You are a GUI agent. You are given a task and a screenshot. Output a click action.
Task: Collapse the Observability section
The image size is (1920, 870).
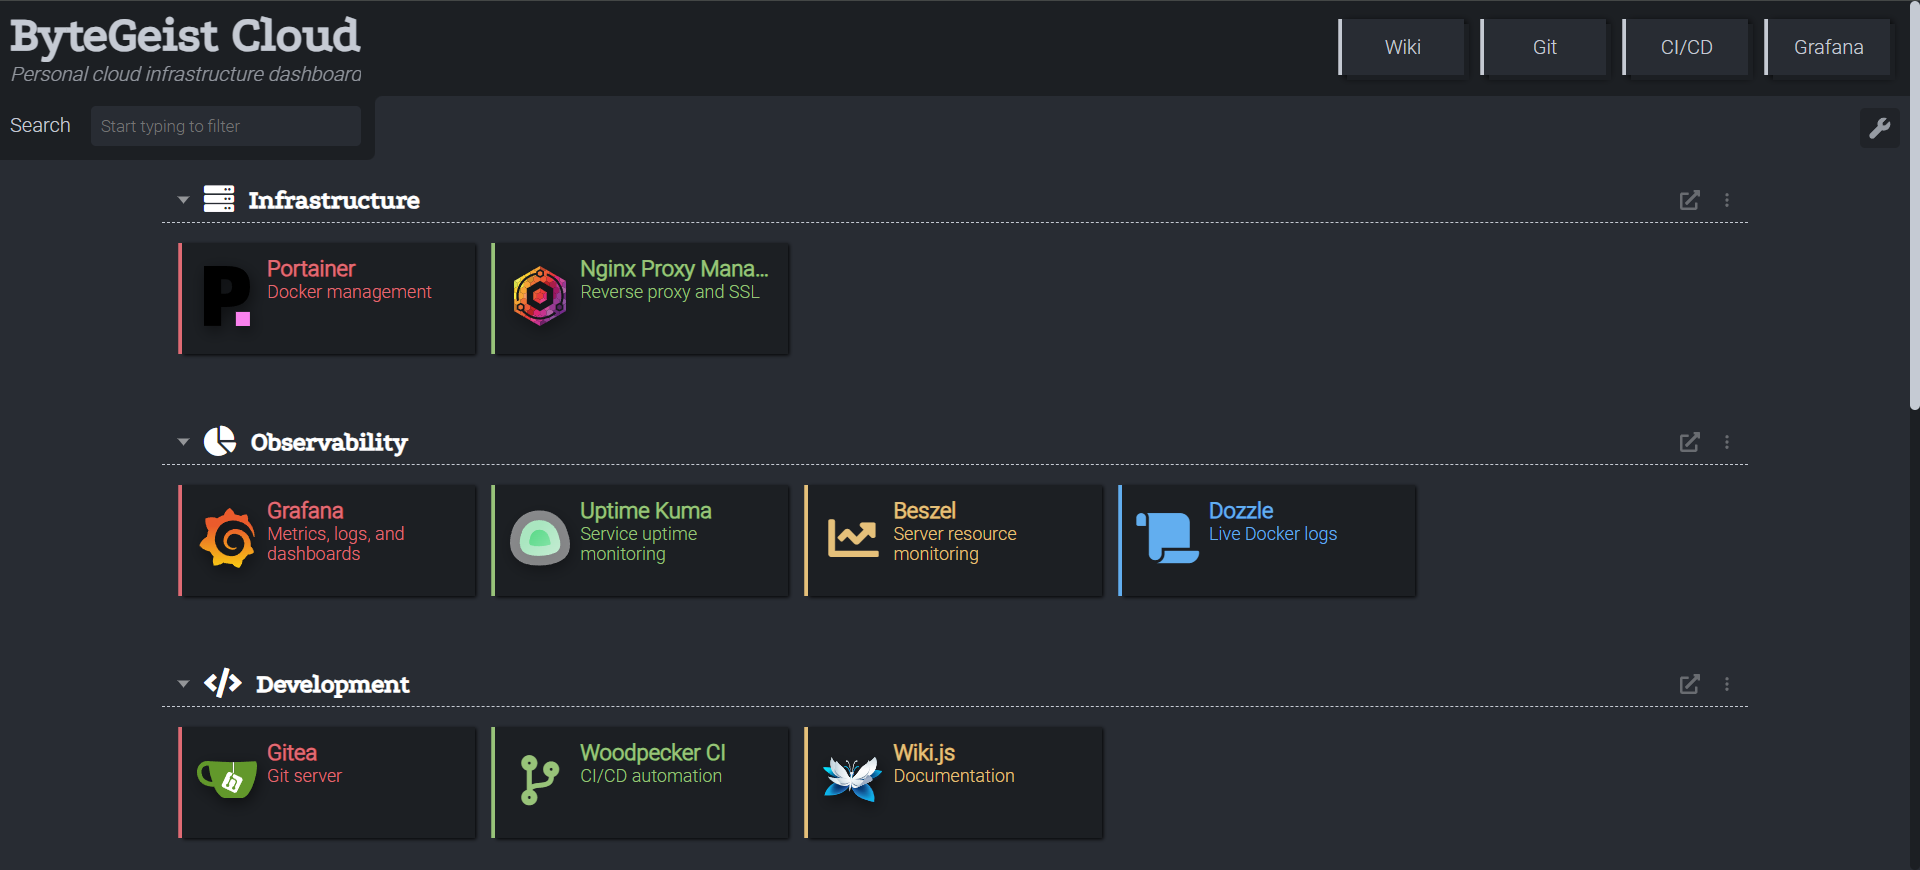[x=183, y=442]
